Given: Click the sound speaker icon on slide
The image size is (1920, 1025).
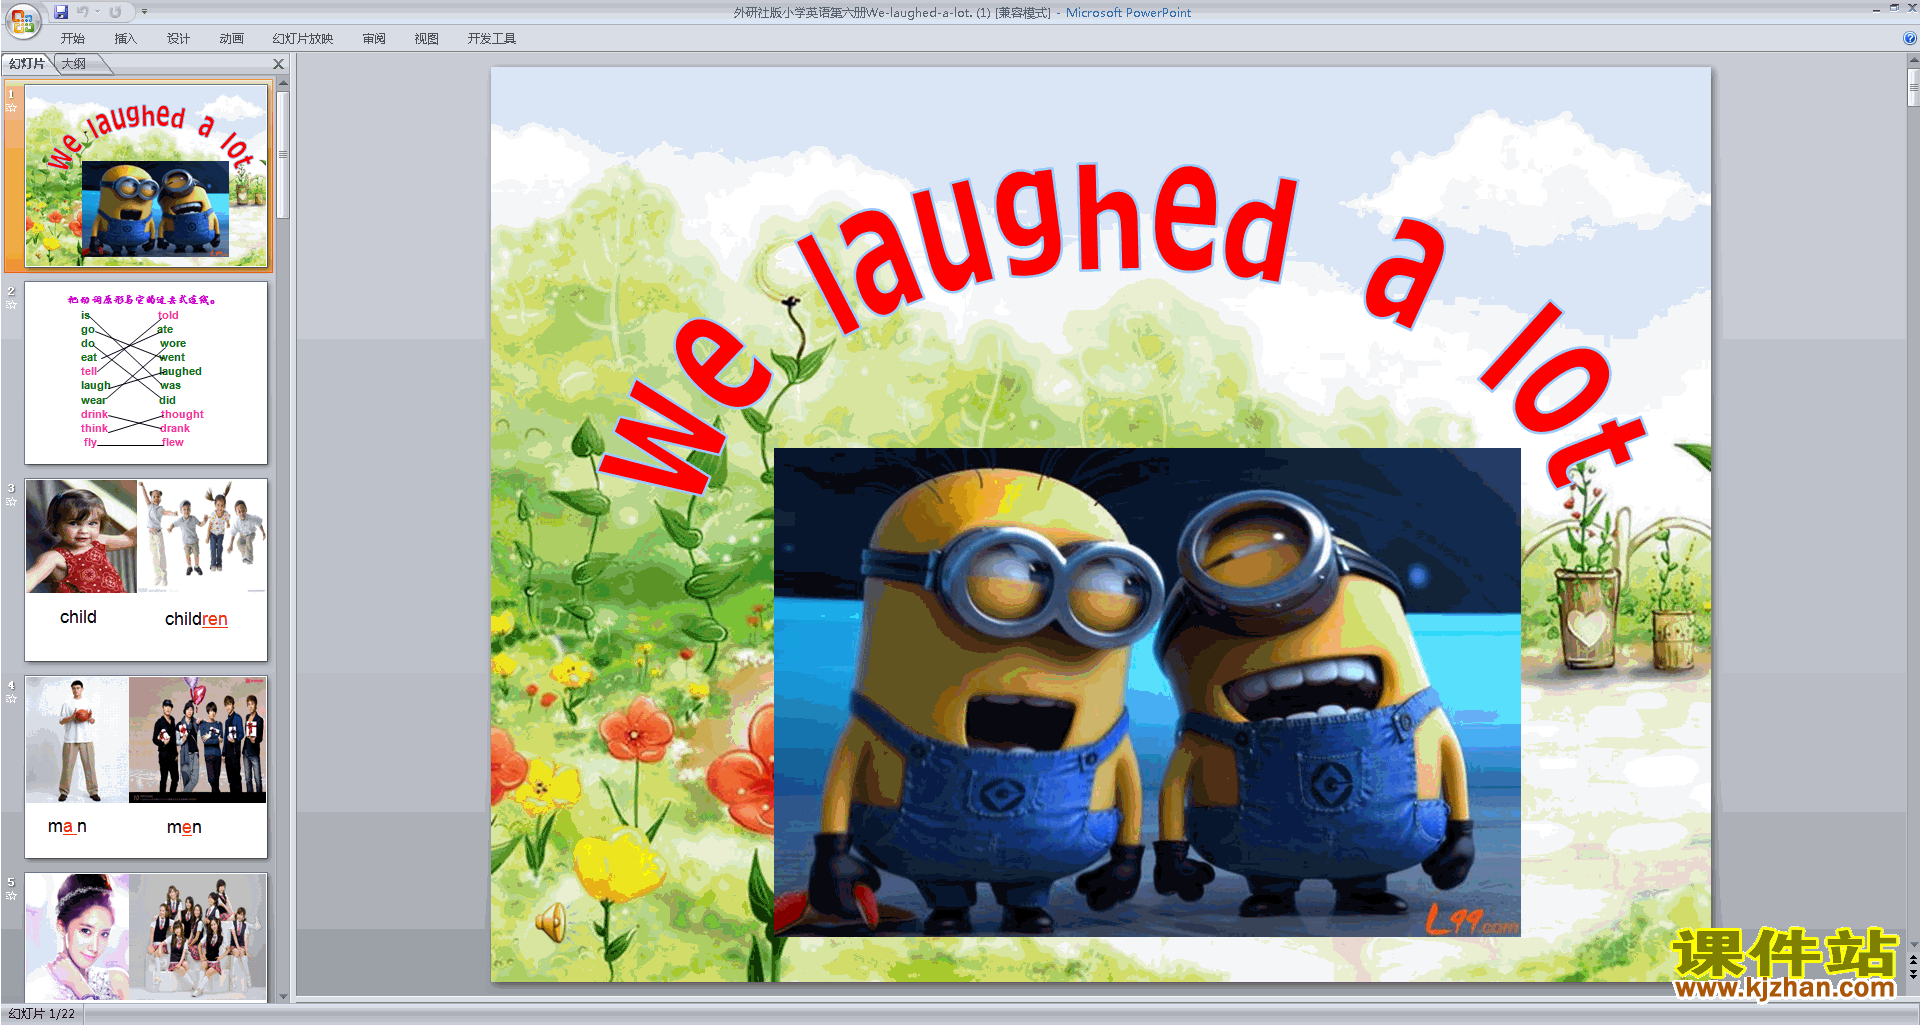Looking at the screenshot, I should tap(551, 922).
